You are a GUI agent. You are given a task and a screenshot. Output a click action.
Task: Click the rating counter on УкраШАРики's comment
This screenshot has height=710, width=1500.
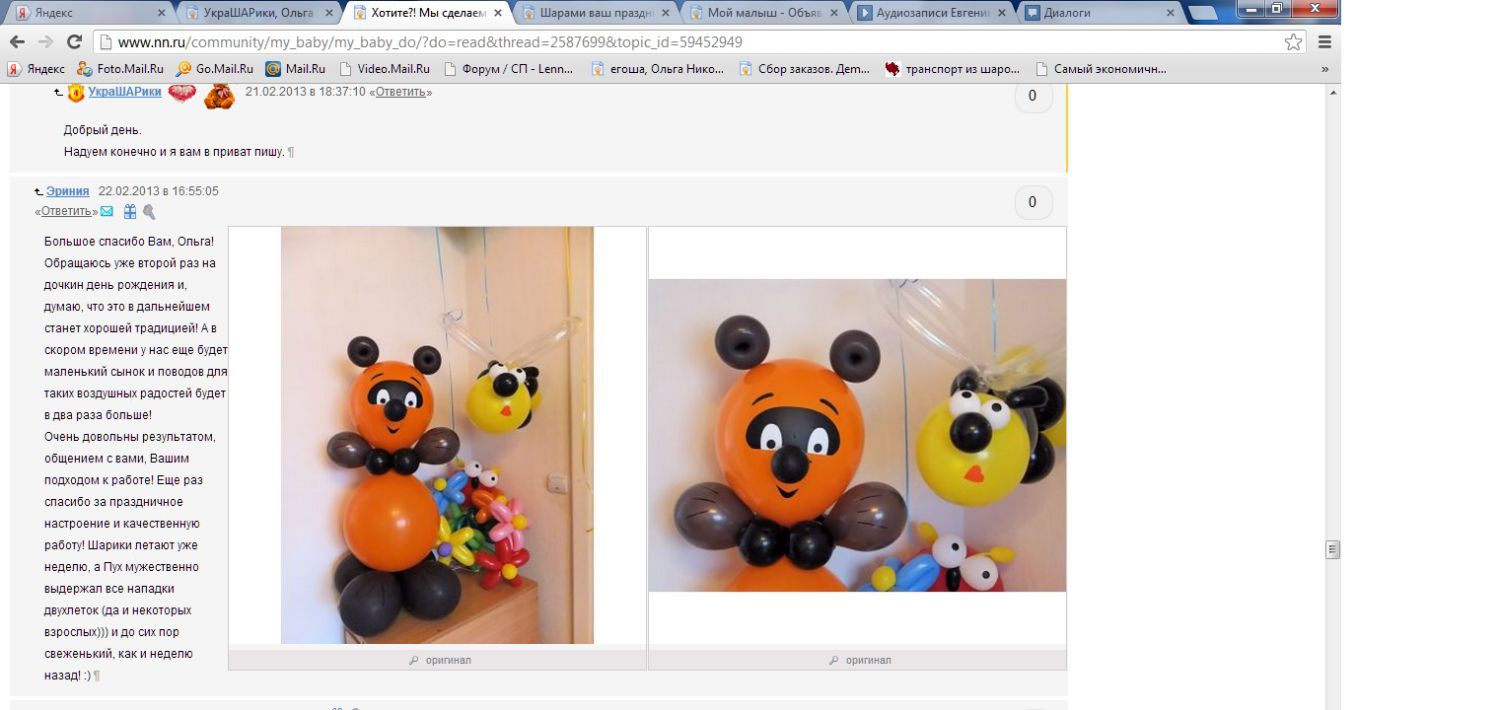click(1033, 96)
